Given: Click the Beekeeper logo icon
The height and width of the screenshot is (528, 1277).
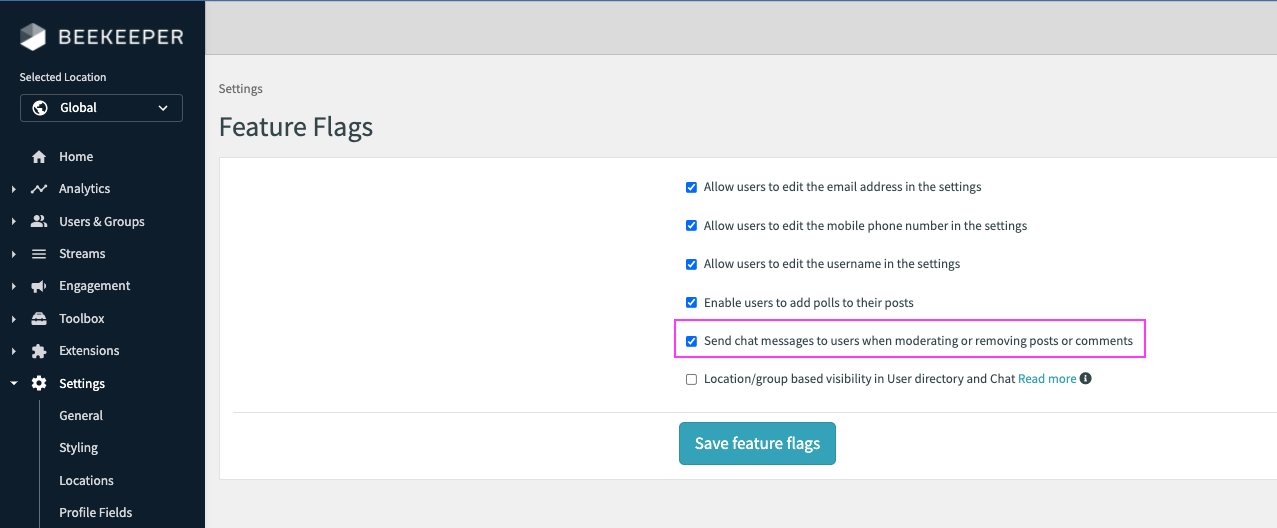Looking at the screenshot, I should coord(33,37).
